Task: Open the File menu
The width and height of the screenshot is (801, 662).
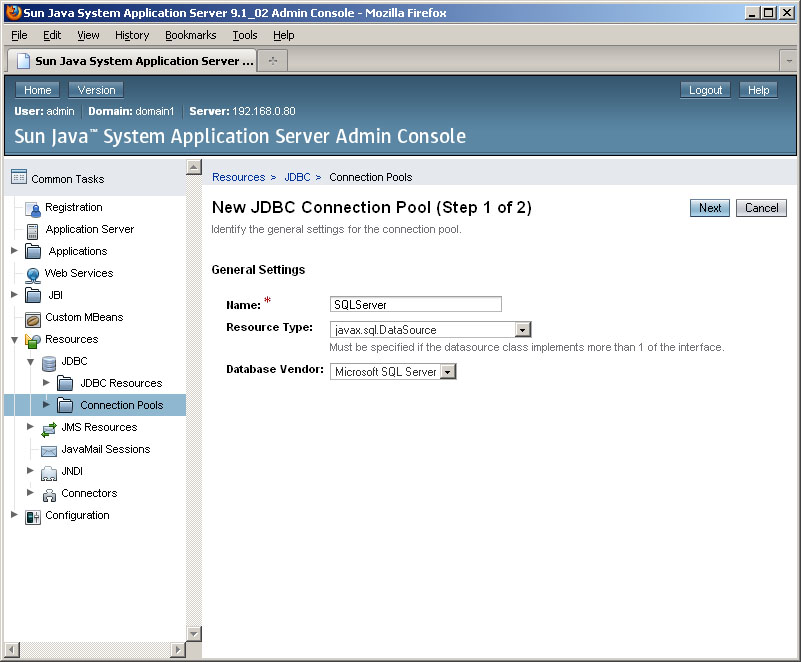Action: click(19, 35)
